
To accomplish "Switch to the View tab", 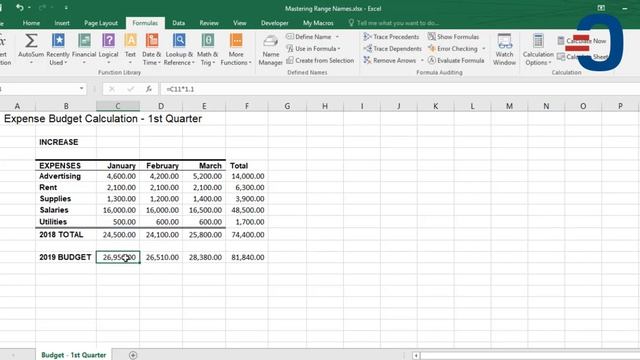I will [240, 23].
